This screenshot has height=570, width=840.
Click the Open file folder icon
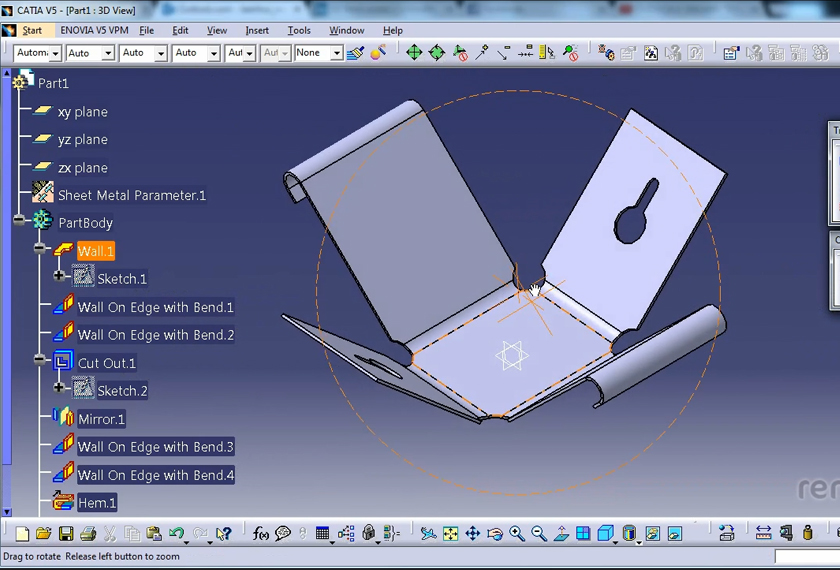click(x=44, y=534)
